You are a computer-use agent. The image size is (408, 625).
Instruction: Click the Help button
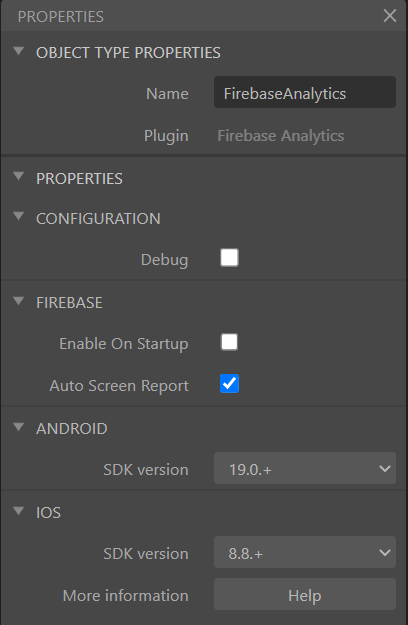305,594
